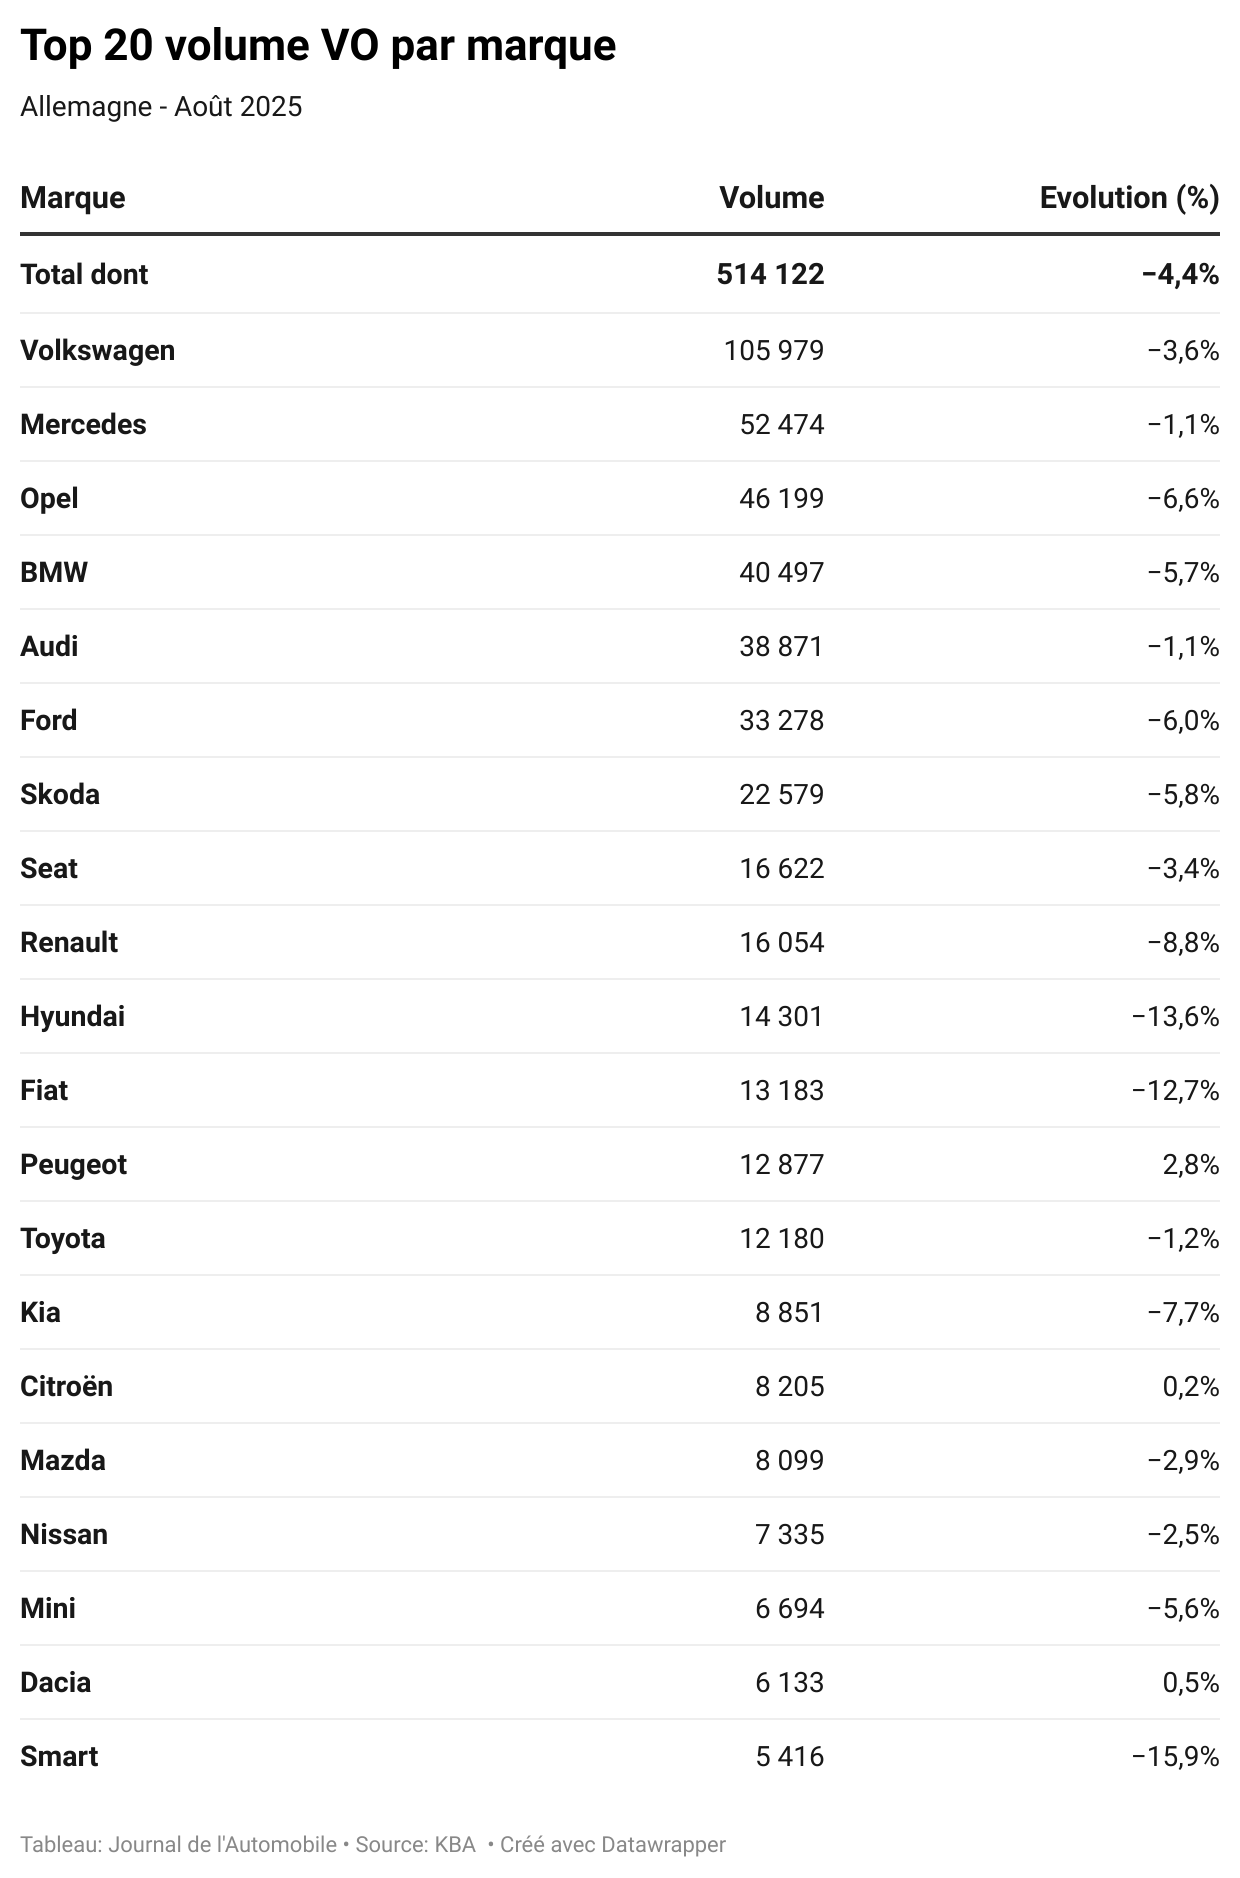Image resolution: width=1240 pixels, height=1878 pixels.
Task: Select the Citroën row label
Action: [66, 1387]
